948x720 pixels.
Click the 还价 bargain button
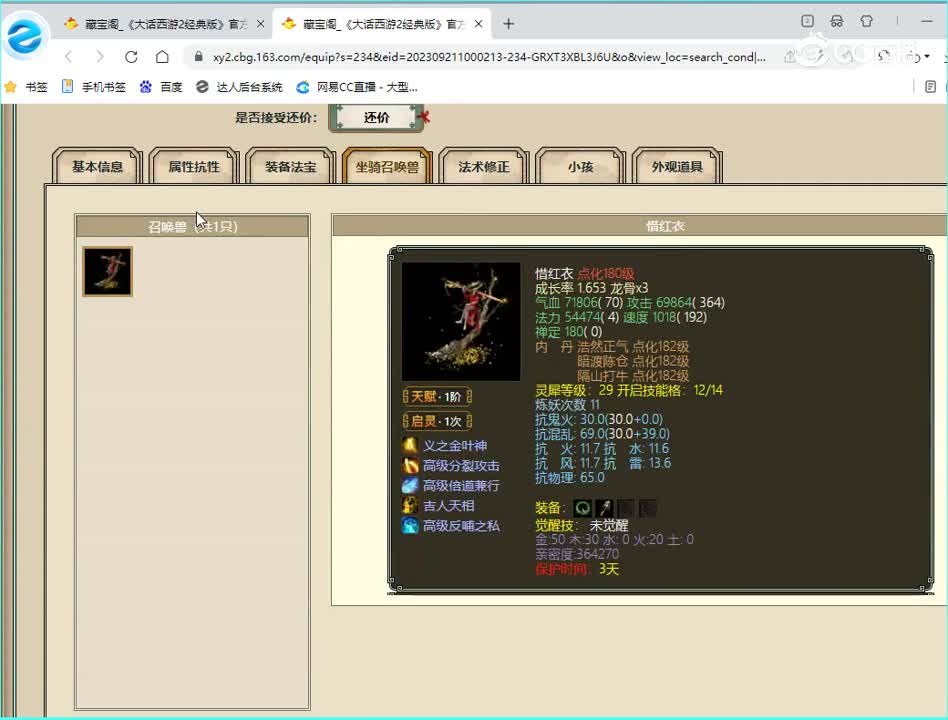click(x=376, y=117)
